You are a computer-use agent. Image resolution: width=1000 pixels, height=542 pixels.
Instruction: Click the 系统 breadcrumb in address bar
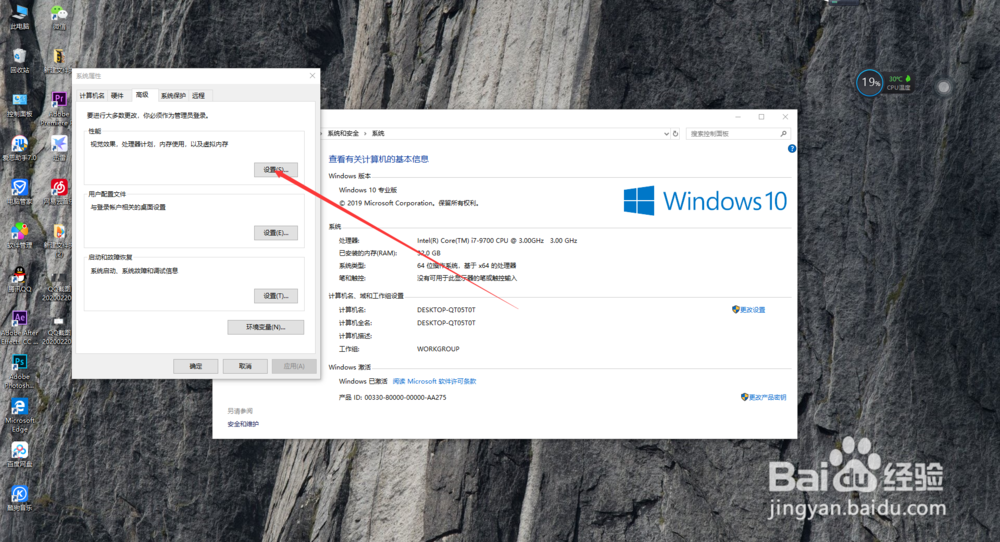pos(378,133)
